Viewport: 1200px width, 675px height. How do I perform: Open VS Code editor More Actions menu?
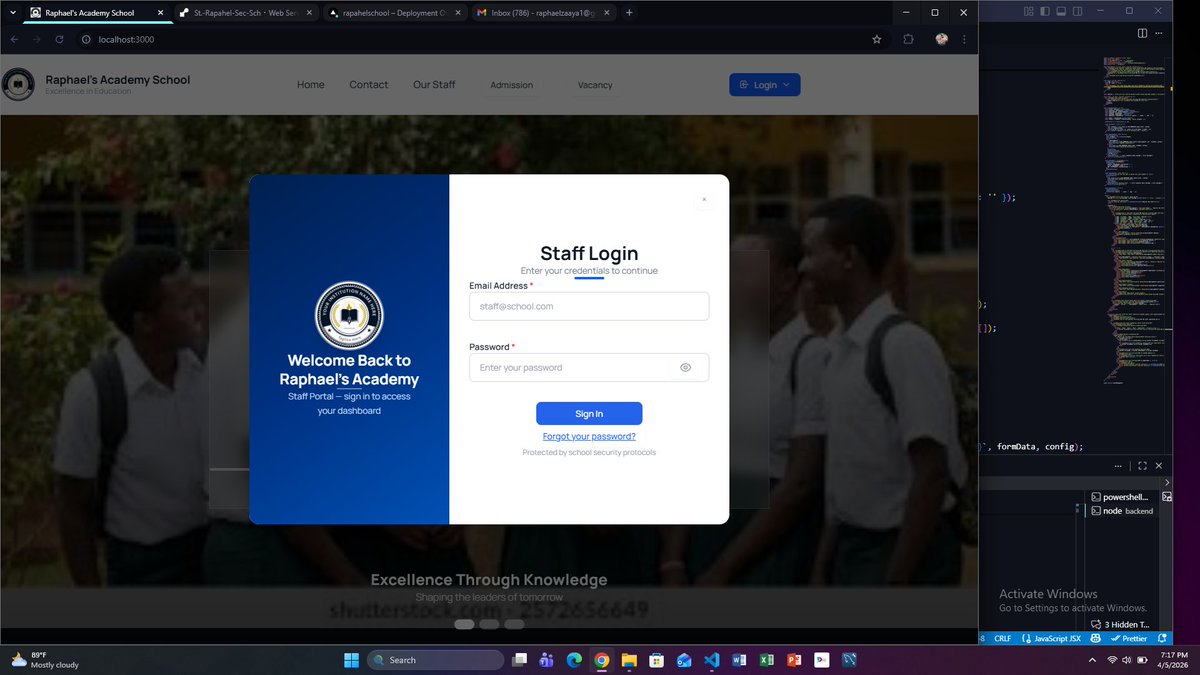(x=1160, y=33)
